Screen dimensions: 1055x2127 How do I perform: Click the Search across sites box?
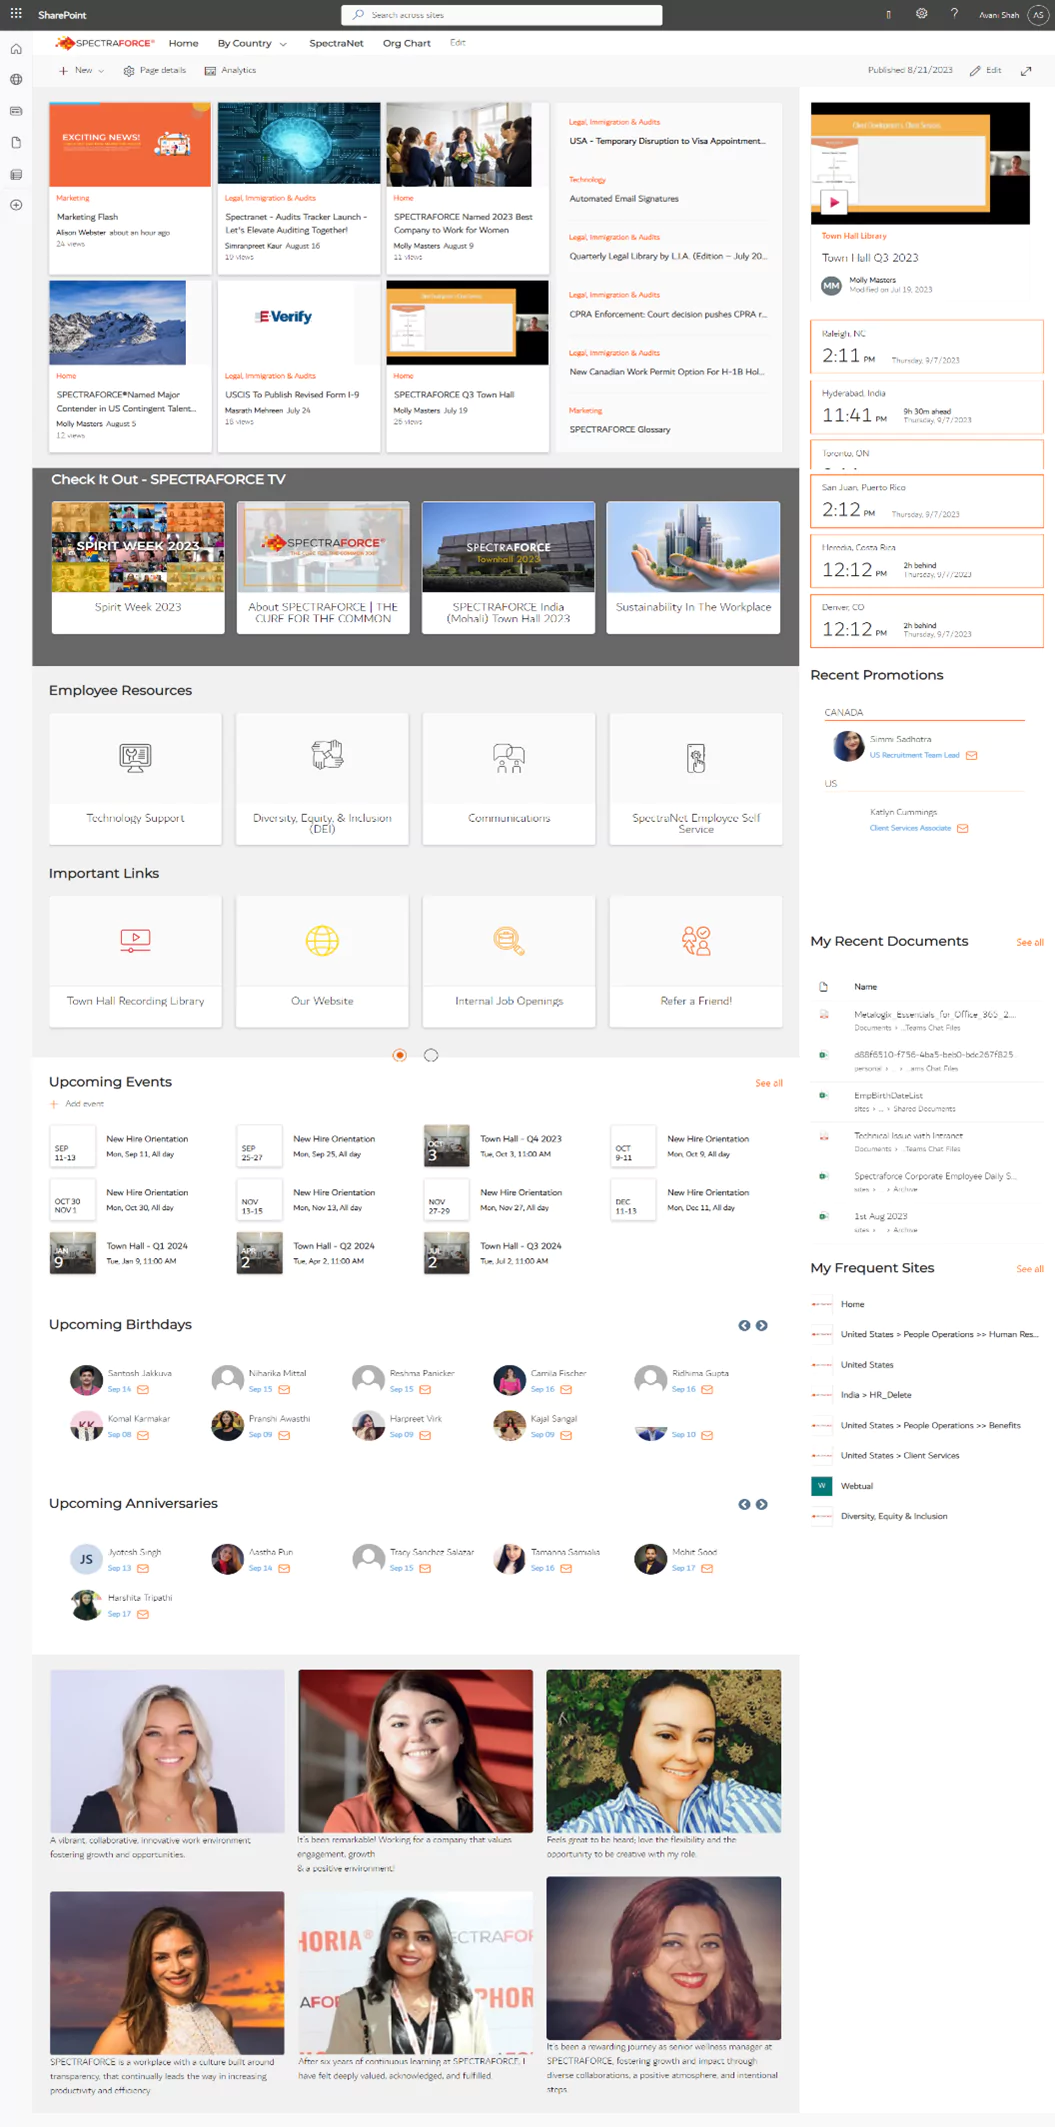(x=502, y=15)
